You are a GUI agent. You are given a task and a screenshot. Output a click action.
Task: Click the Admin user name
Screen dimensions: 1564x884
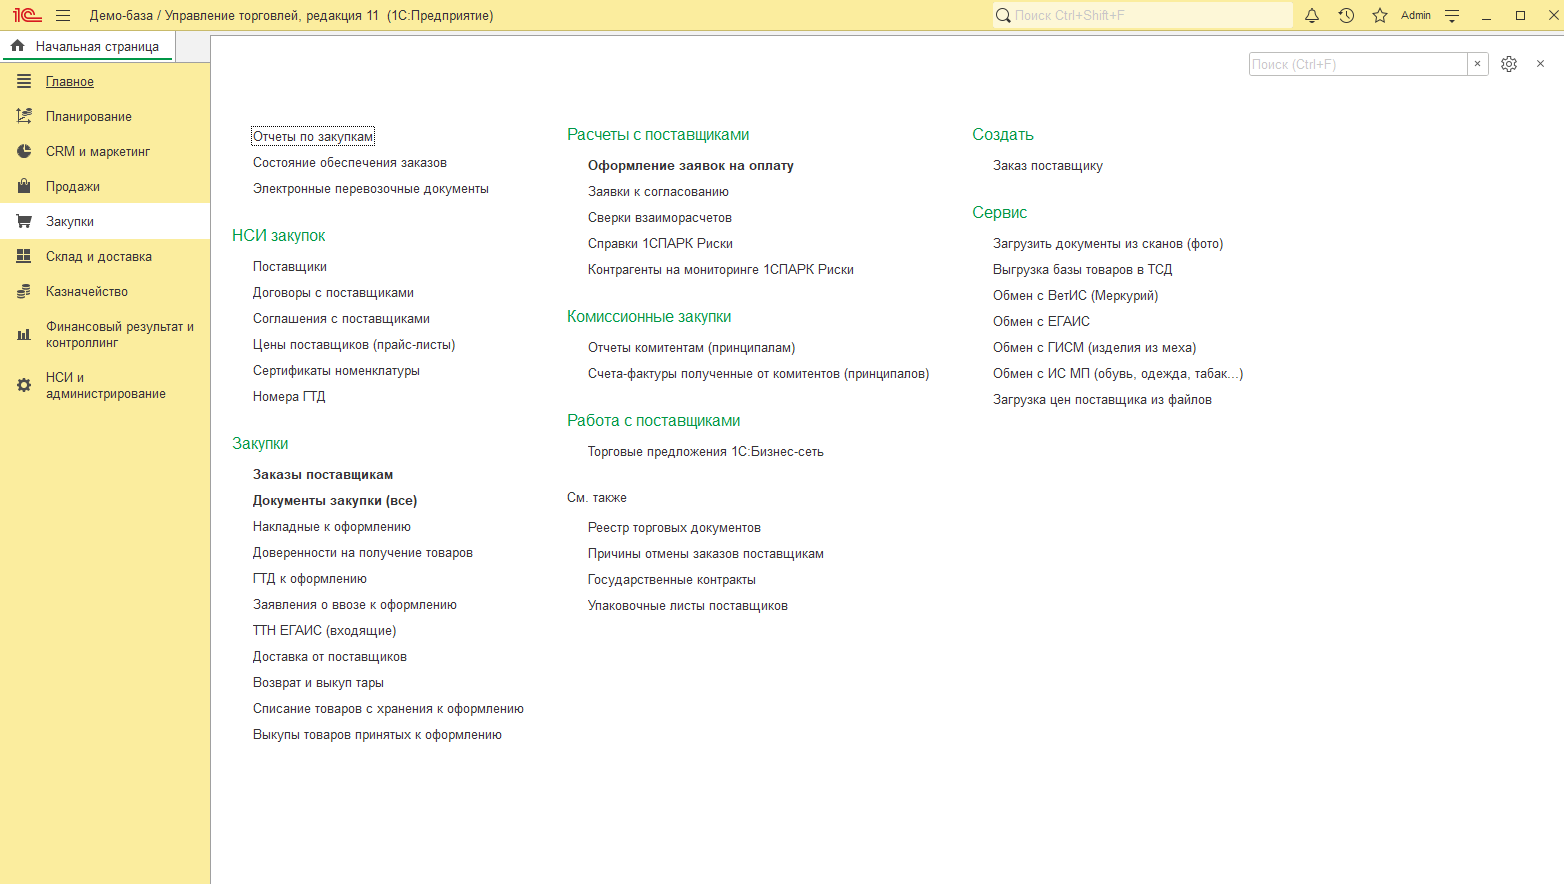point(1416,15)
